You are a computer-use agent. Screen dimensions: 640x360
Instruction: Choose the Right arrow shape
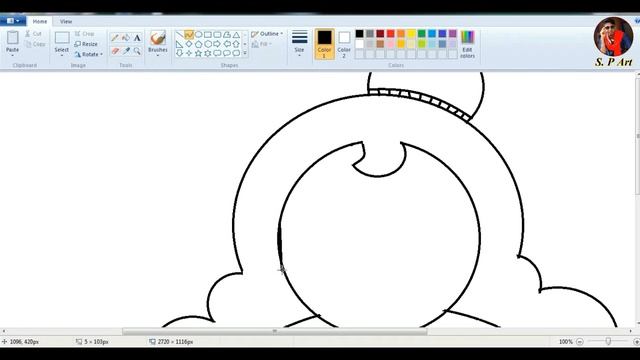(x=217, y=44)
